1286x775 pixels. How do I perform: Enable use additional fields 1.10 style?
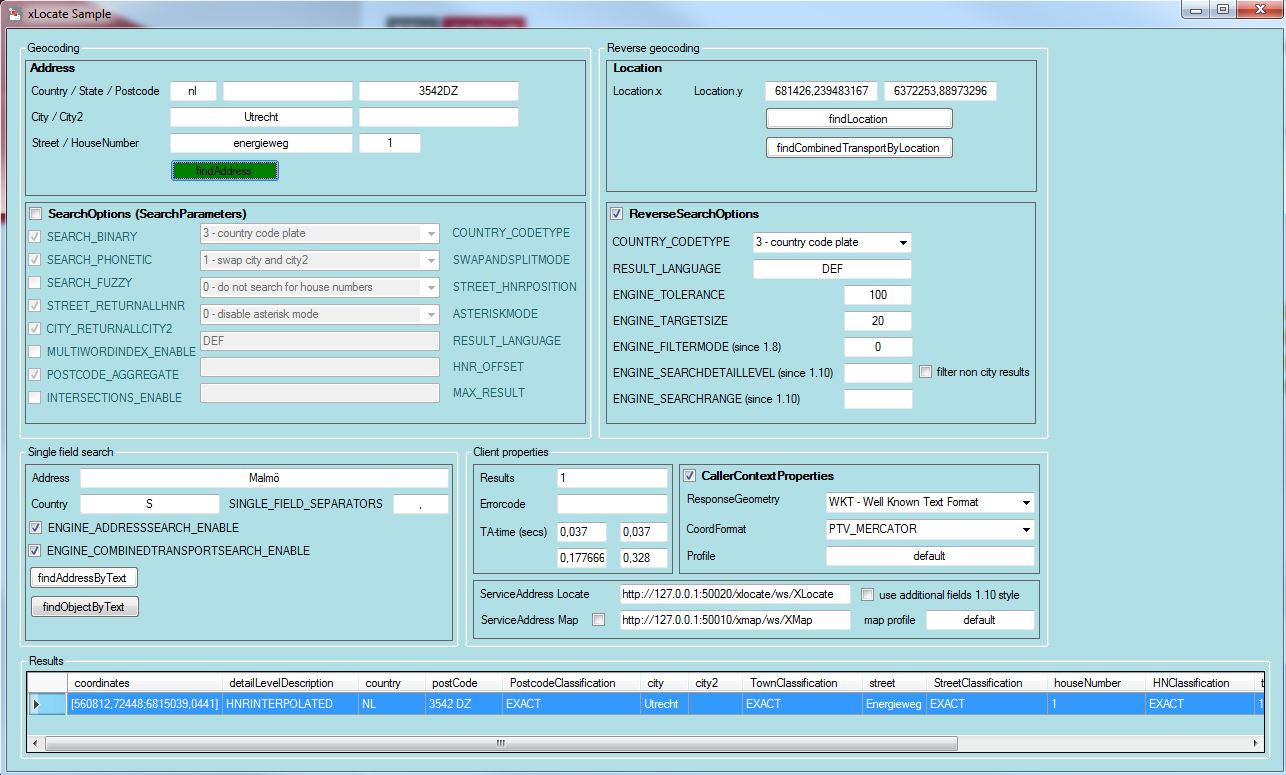tap(868, 594)
